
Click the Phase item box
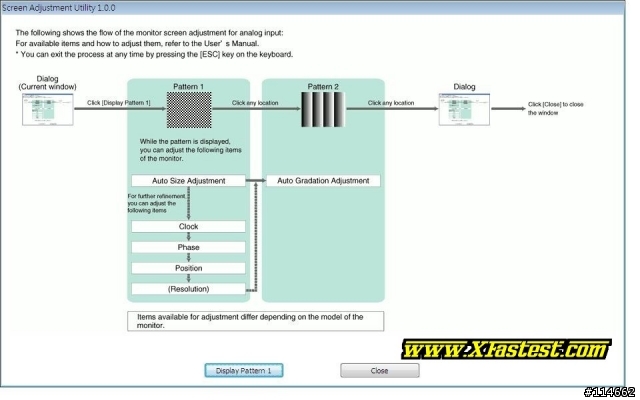(189, 247)
